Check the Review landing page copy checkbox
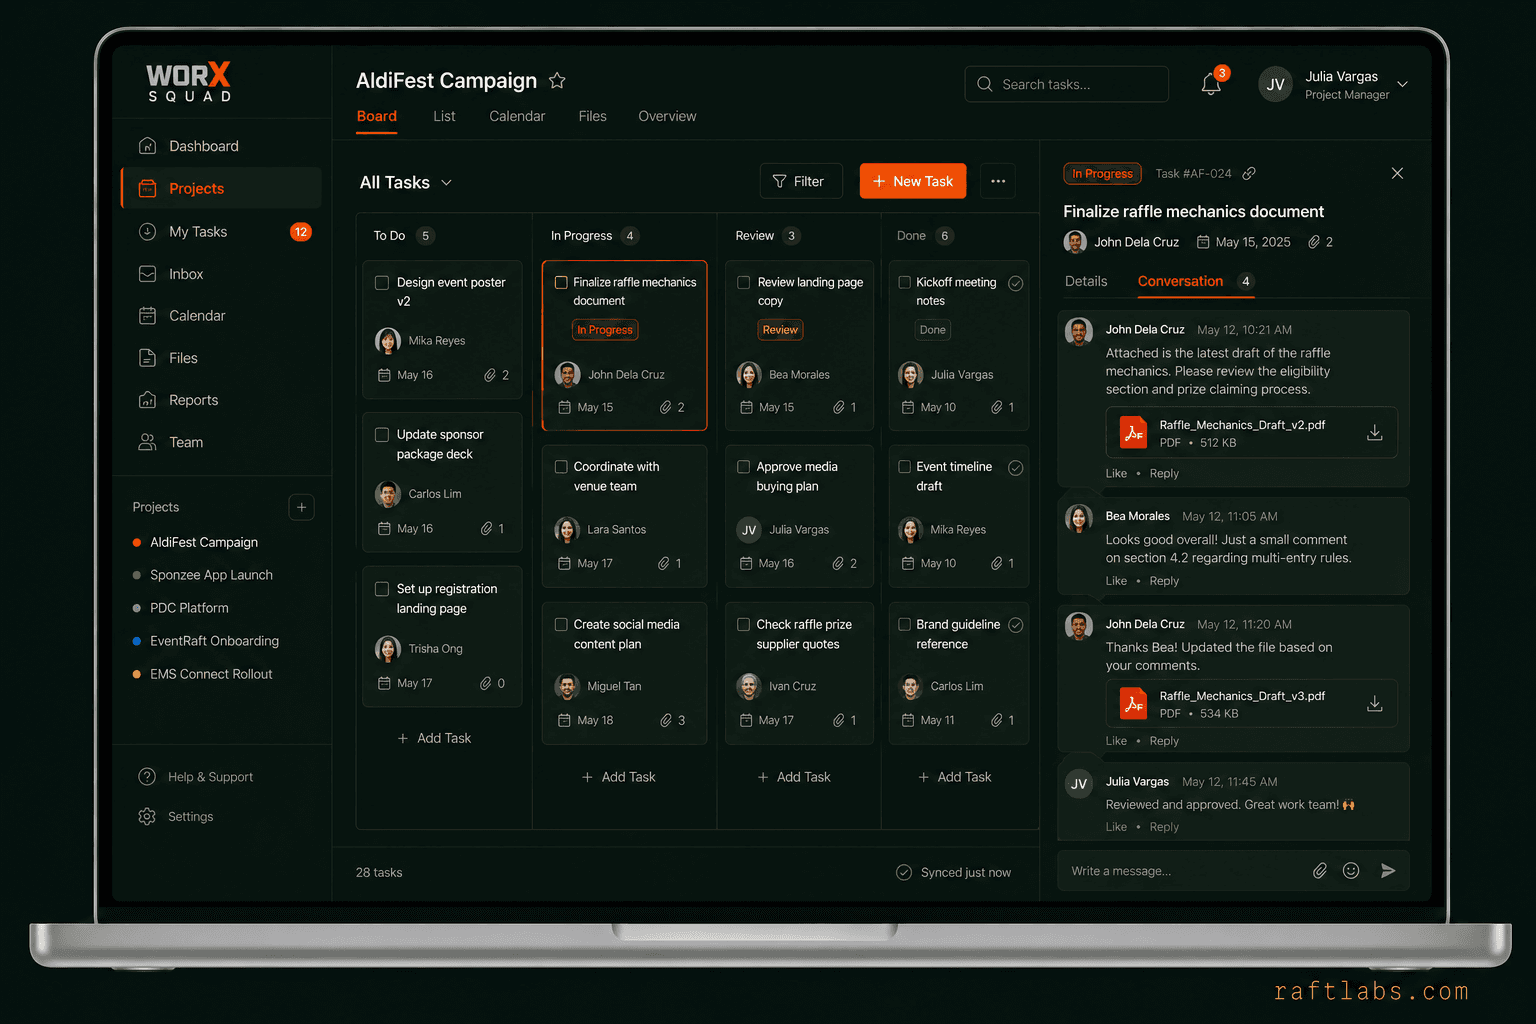The width and height of the screenshot is (1536, 1024). 743,283
